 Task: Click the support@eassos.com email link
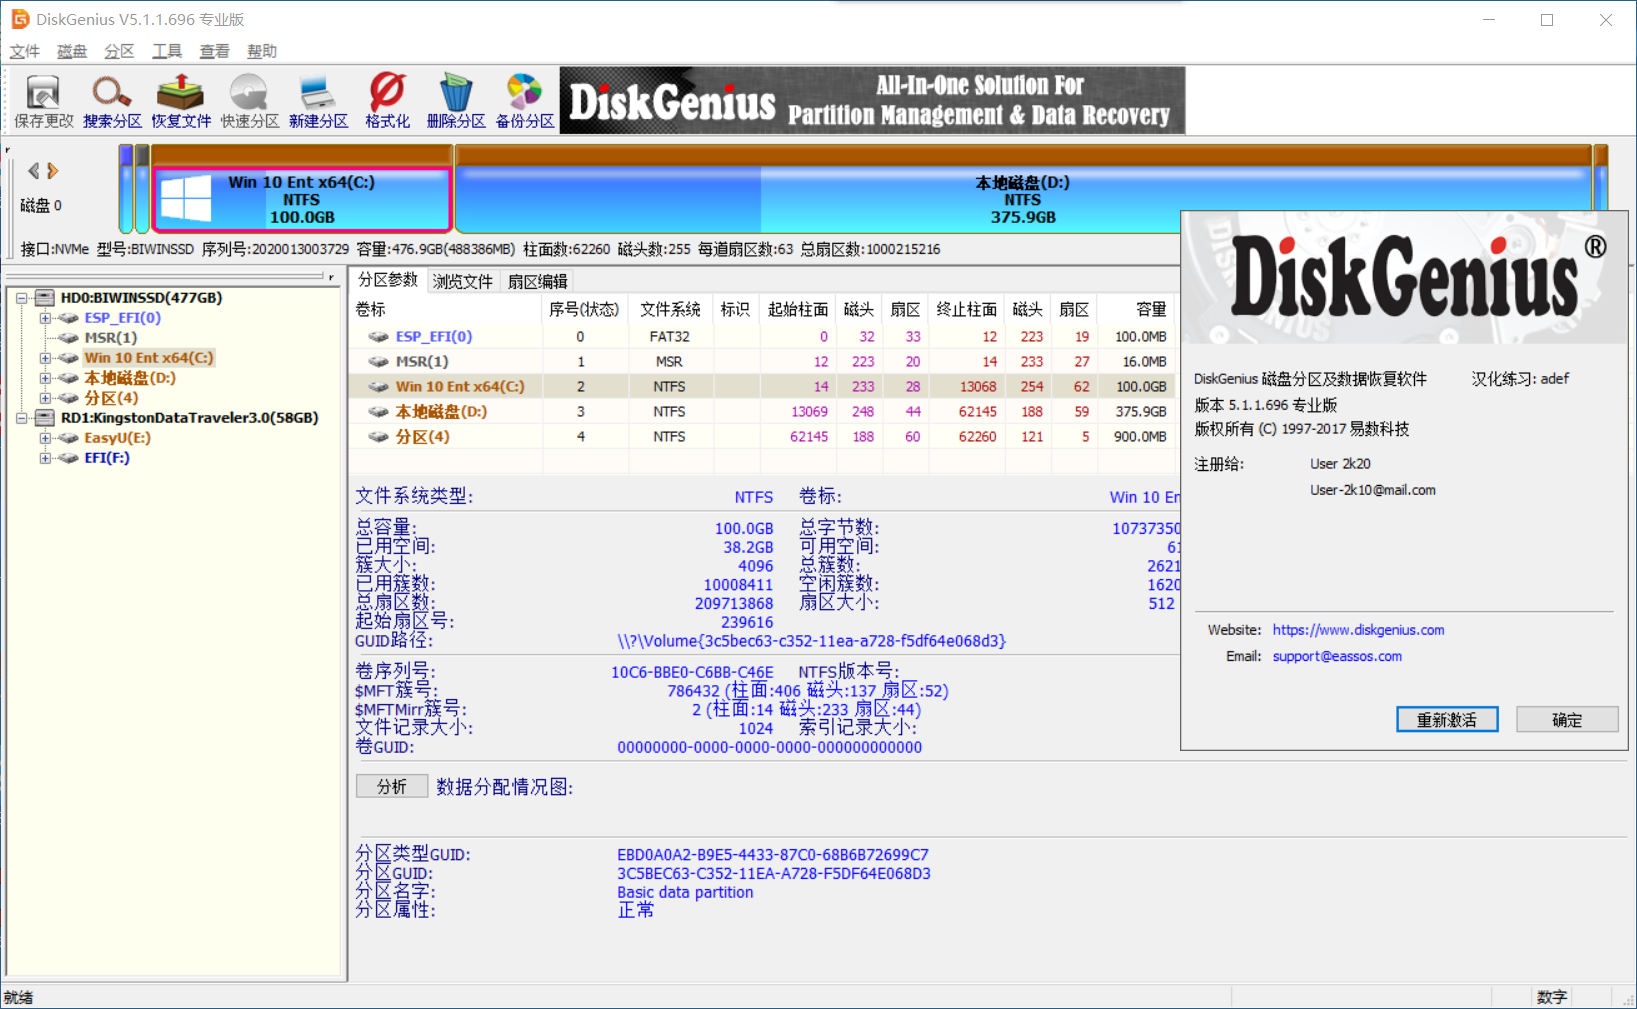pyautogui.click(x=1337, y=656)
